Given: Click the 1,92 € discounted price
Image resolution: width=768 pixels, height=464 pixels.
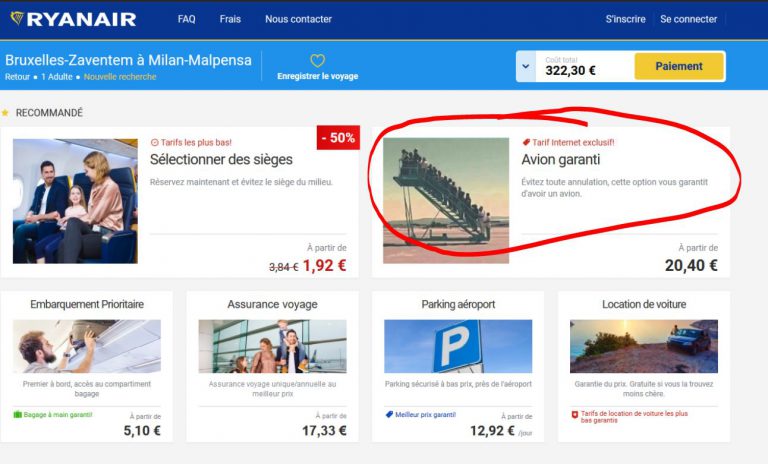Looking at the screenshot, I should pyautogui.click(x=324, y=266).
